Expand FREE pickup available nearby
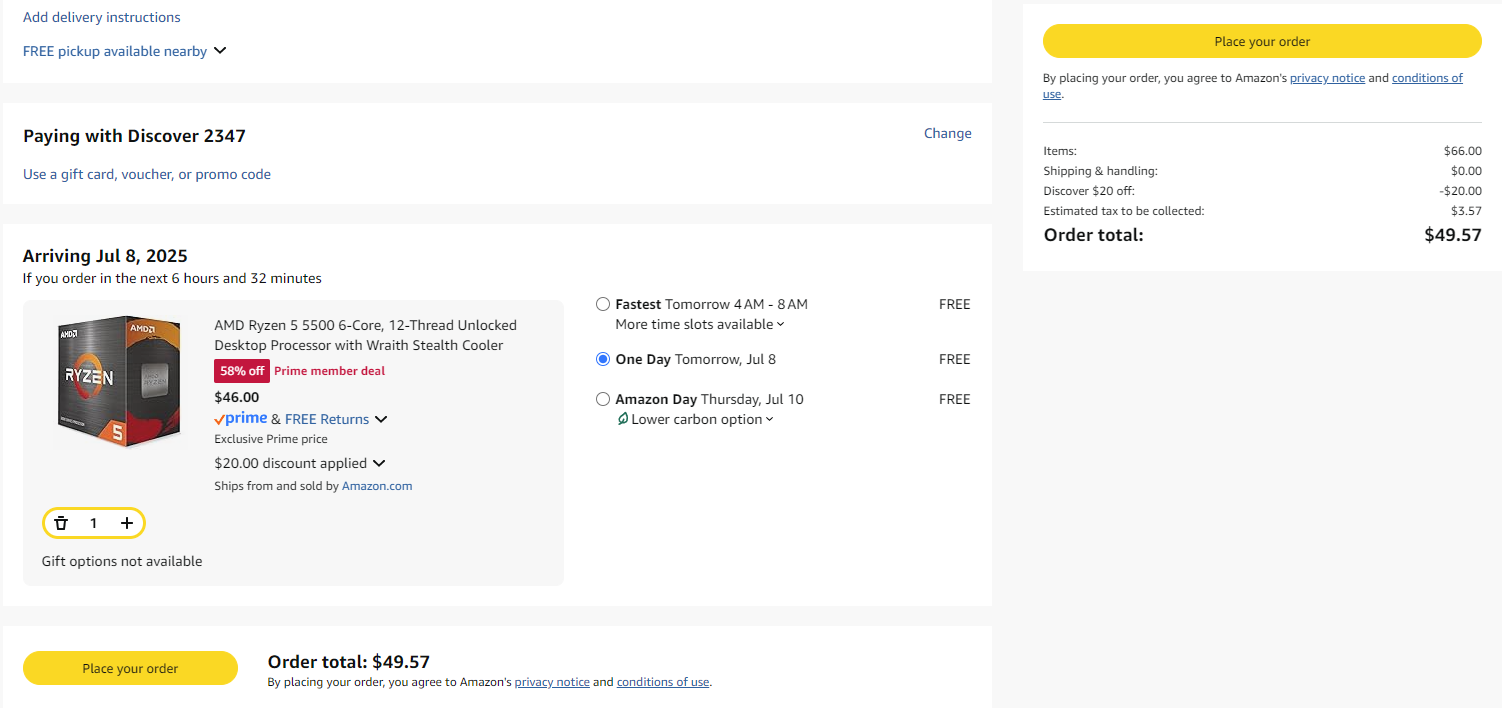 point(125,51)
